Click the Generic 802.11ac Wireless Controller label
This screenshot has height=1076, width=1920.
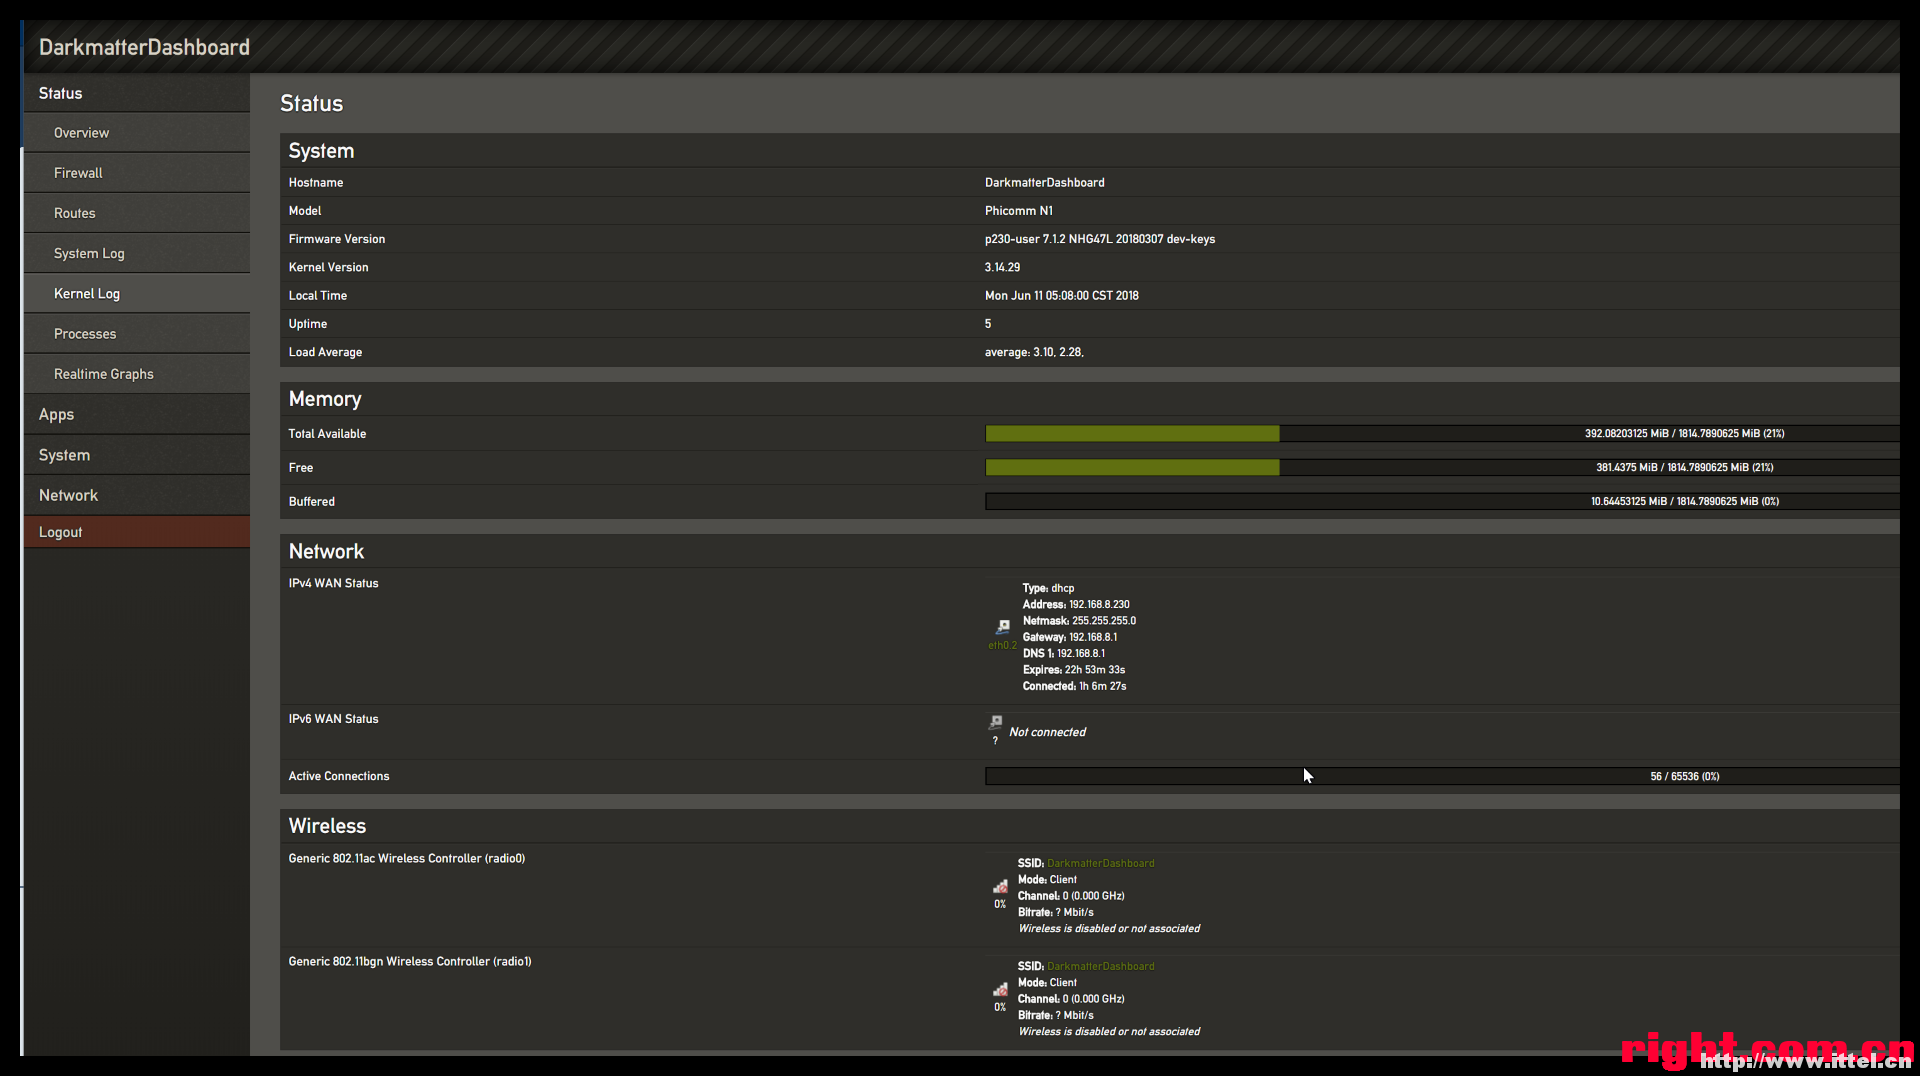[x=407, y=858]
